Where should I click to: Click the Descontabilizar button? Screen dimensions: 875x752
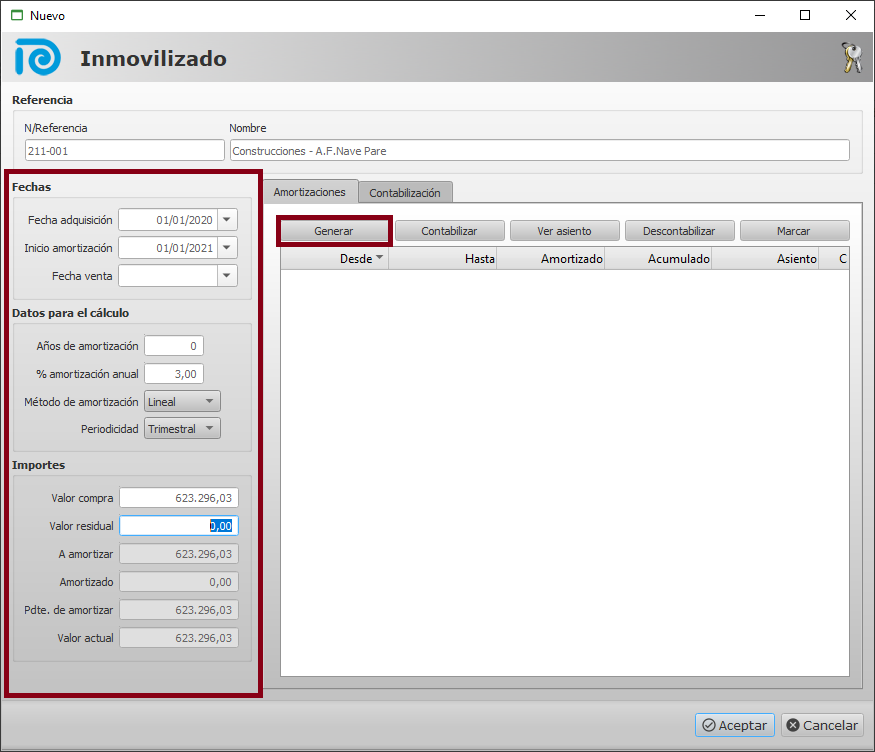679,231
